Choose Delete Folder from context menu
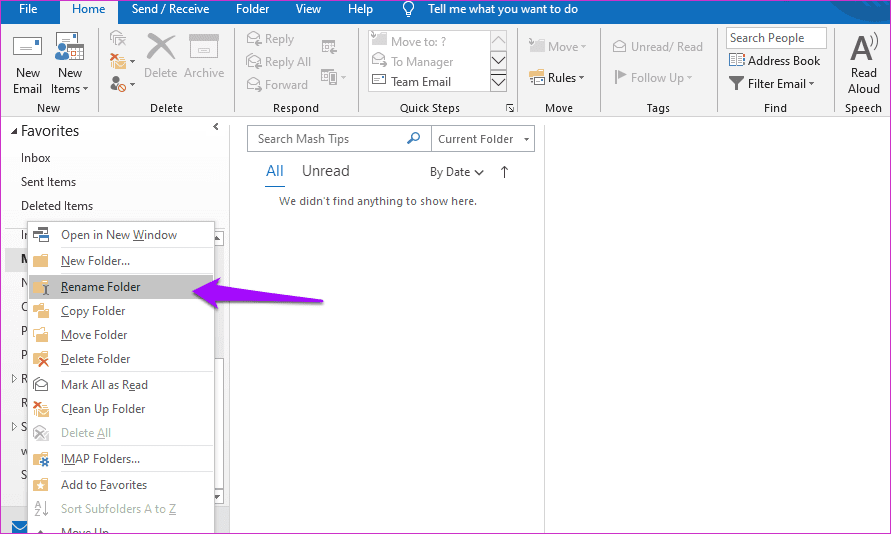 pyautogui.click(x=95, y=359)
